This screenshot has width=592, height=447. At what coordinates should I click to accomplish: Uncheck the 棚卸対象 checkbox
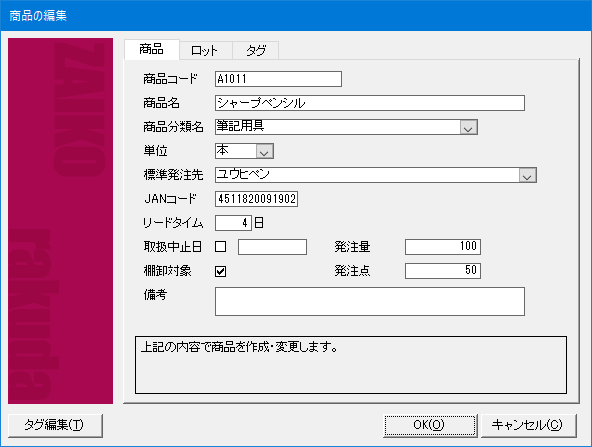point(220,271)
